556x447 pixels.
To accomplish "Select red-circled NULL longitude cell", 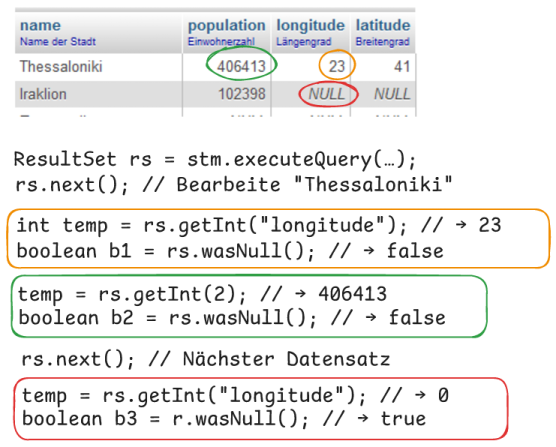I will click(x=327, y=94).
